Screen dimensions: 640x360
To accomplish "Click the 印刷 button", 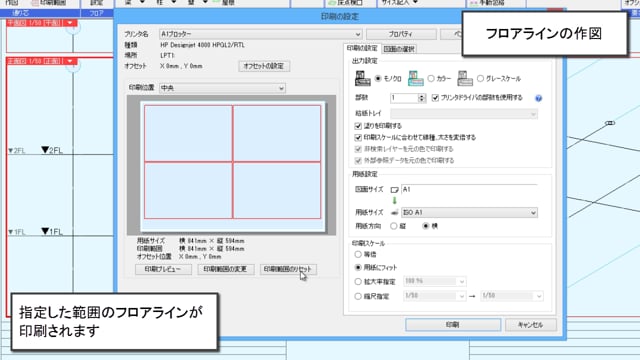I will pyautogui.click(x=453, y=325).
